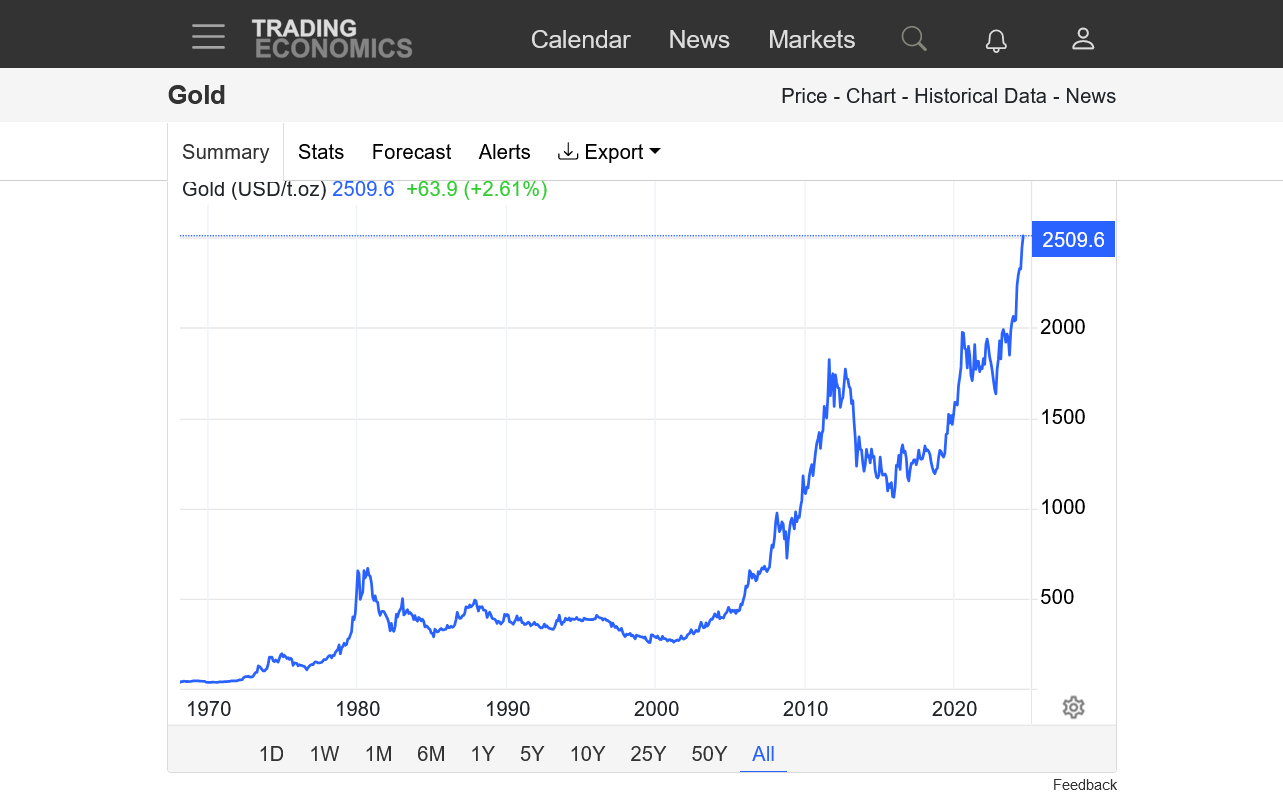
Task: Click the user account icon
Action: click(1083, 39)
